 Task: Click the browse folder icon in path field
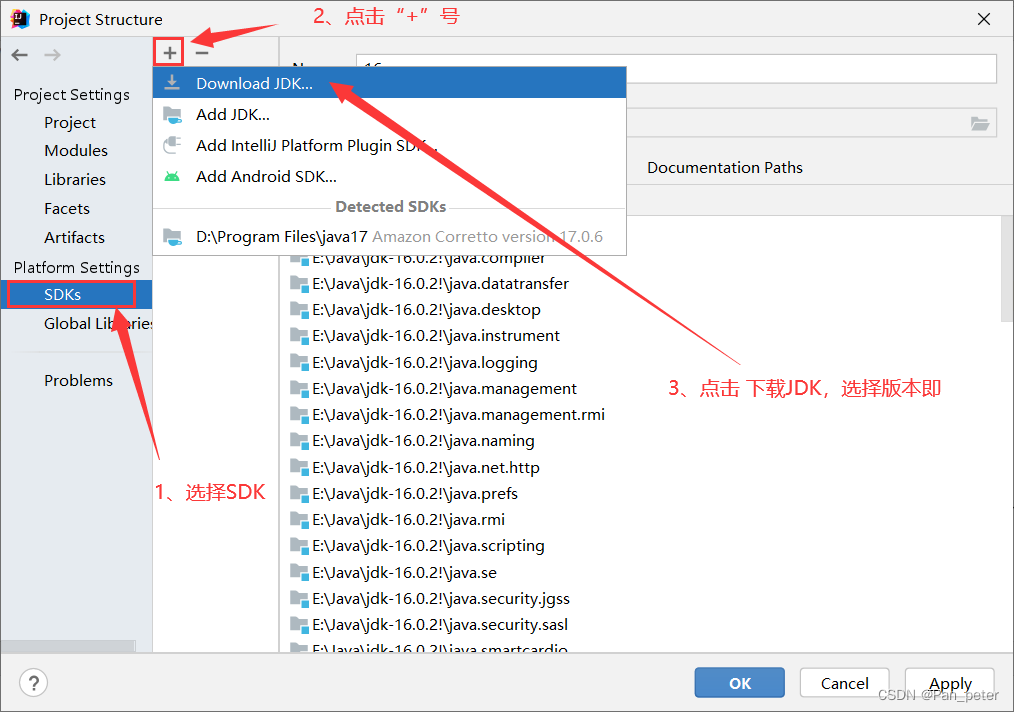click(x=980, y=124)
